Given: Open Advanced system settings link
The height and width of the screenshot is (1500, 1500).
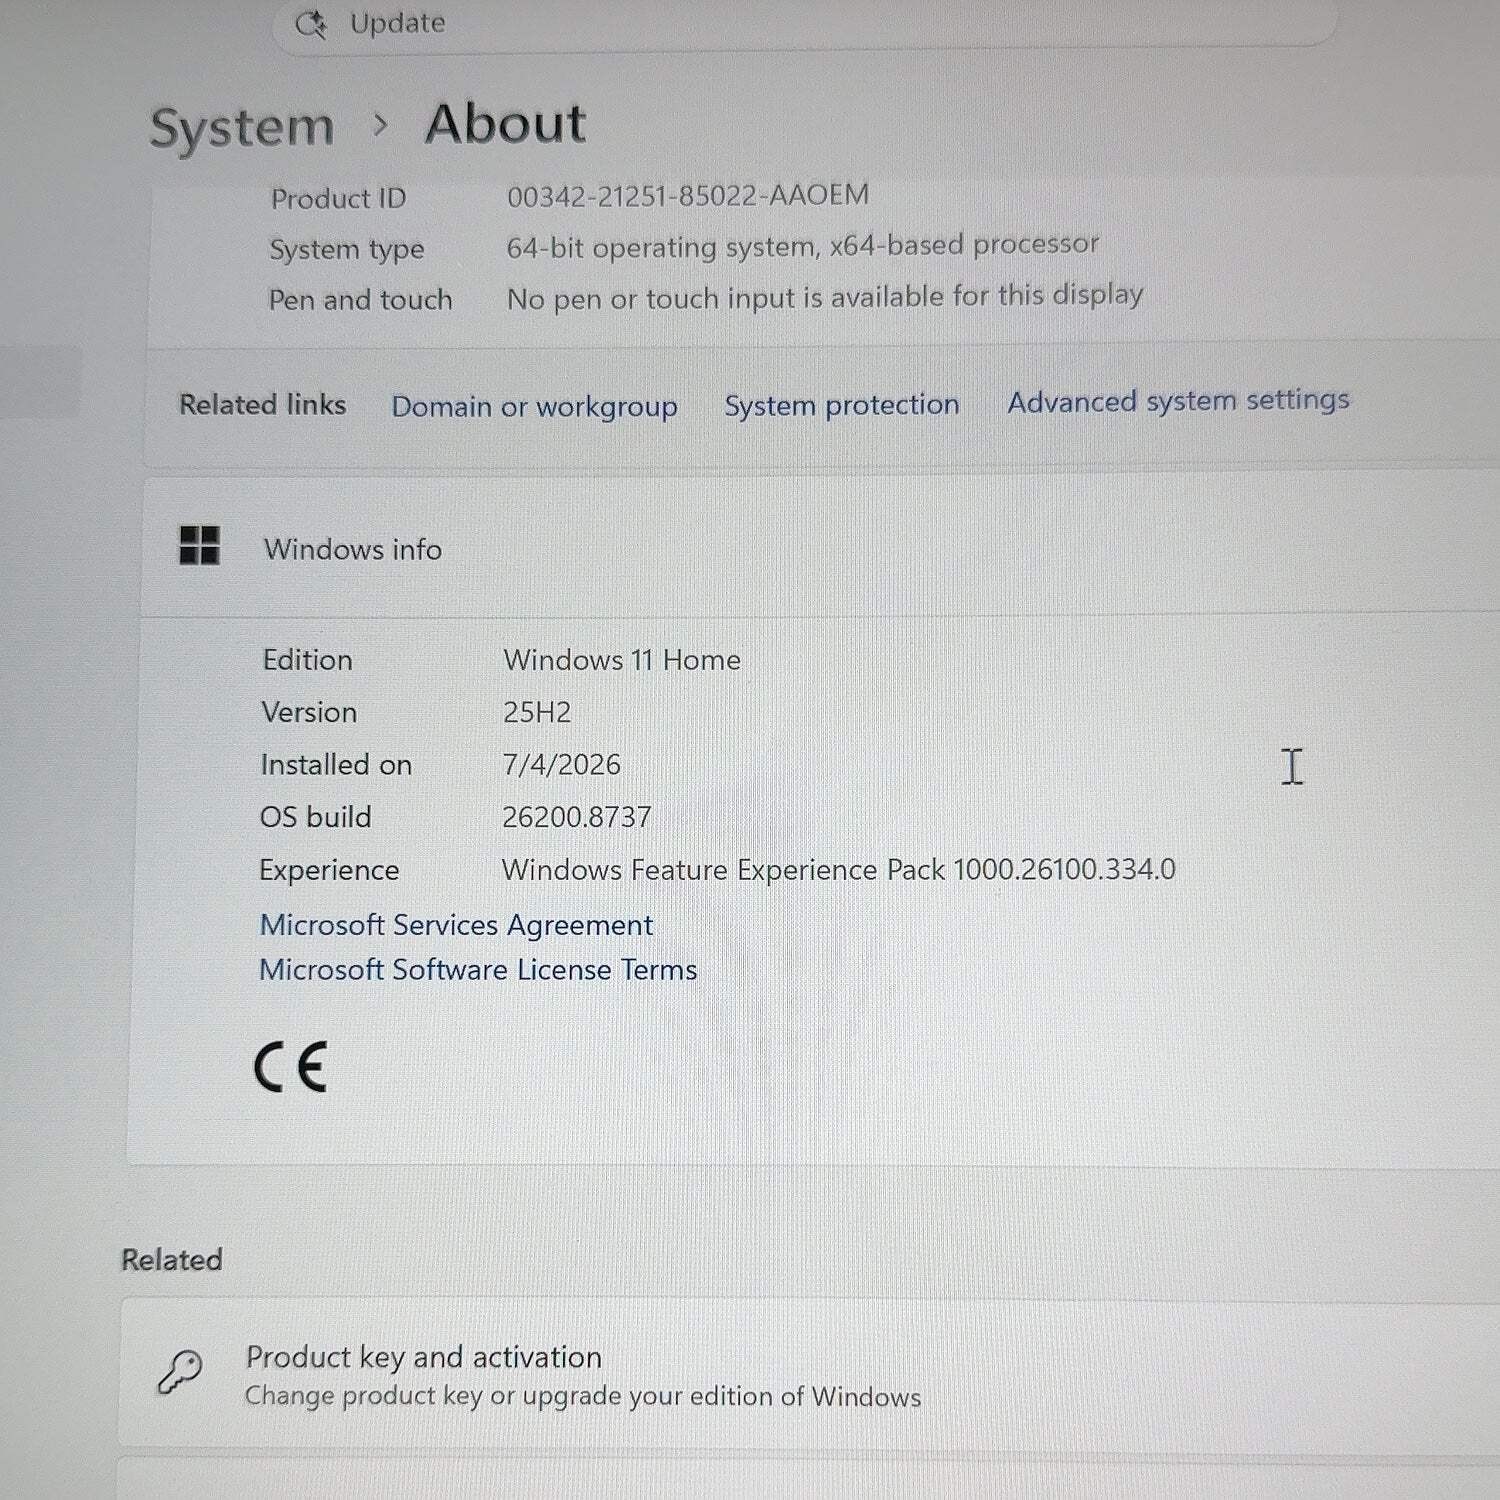Looking at the screenshot, I should pos(1178,401).
